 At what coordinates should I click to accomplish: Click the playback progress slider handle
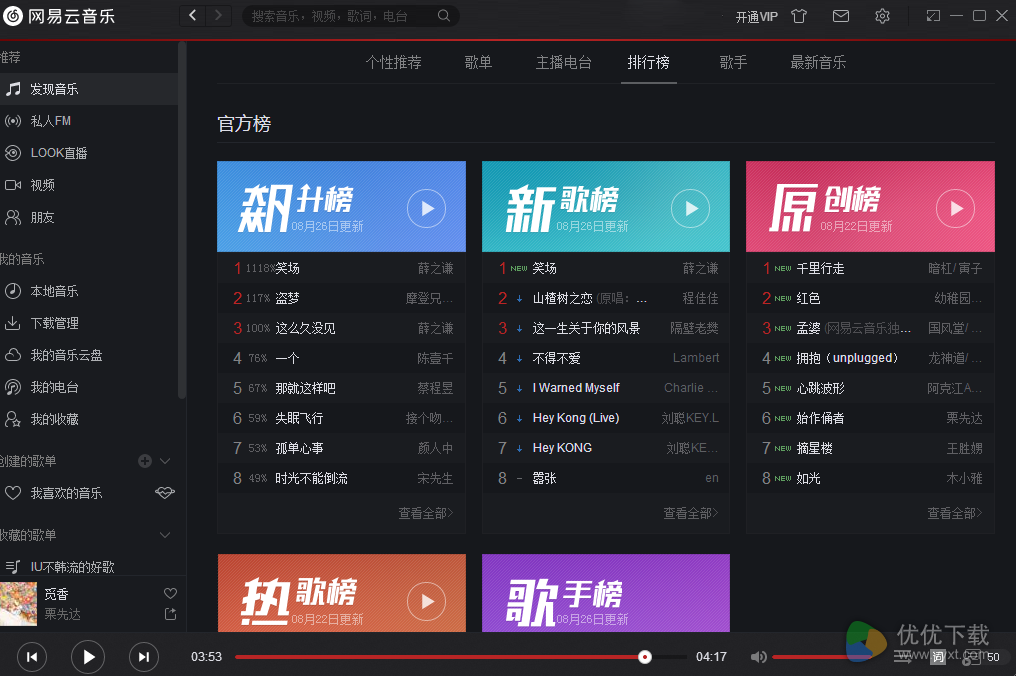(x=645, y=657)
